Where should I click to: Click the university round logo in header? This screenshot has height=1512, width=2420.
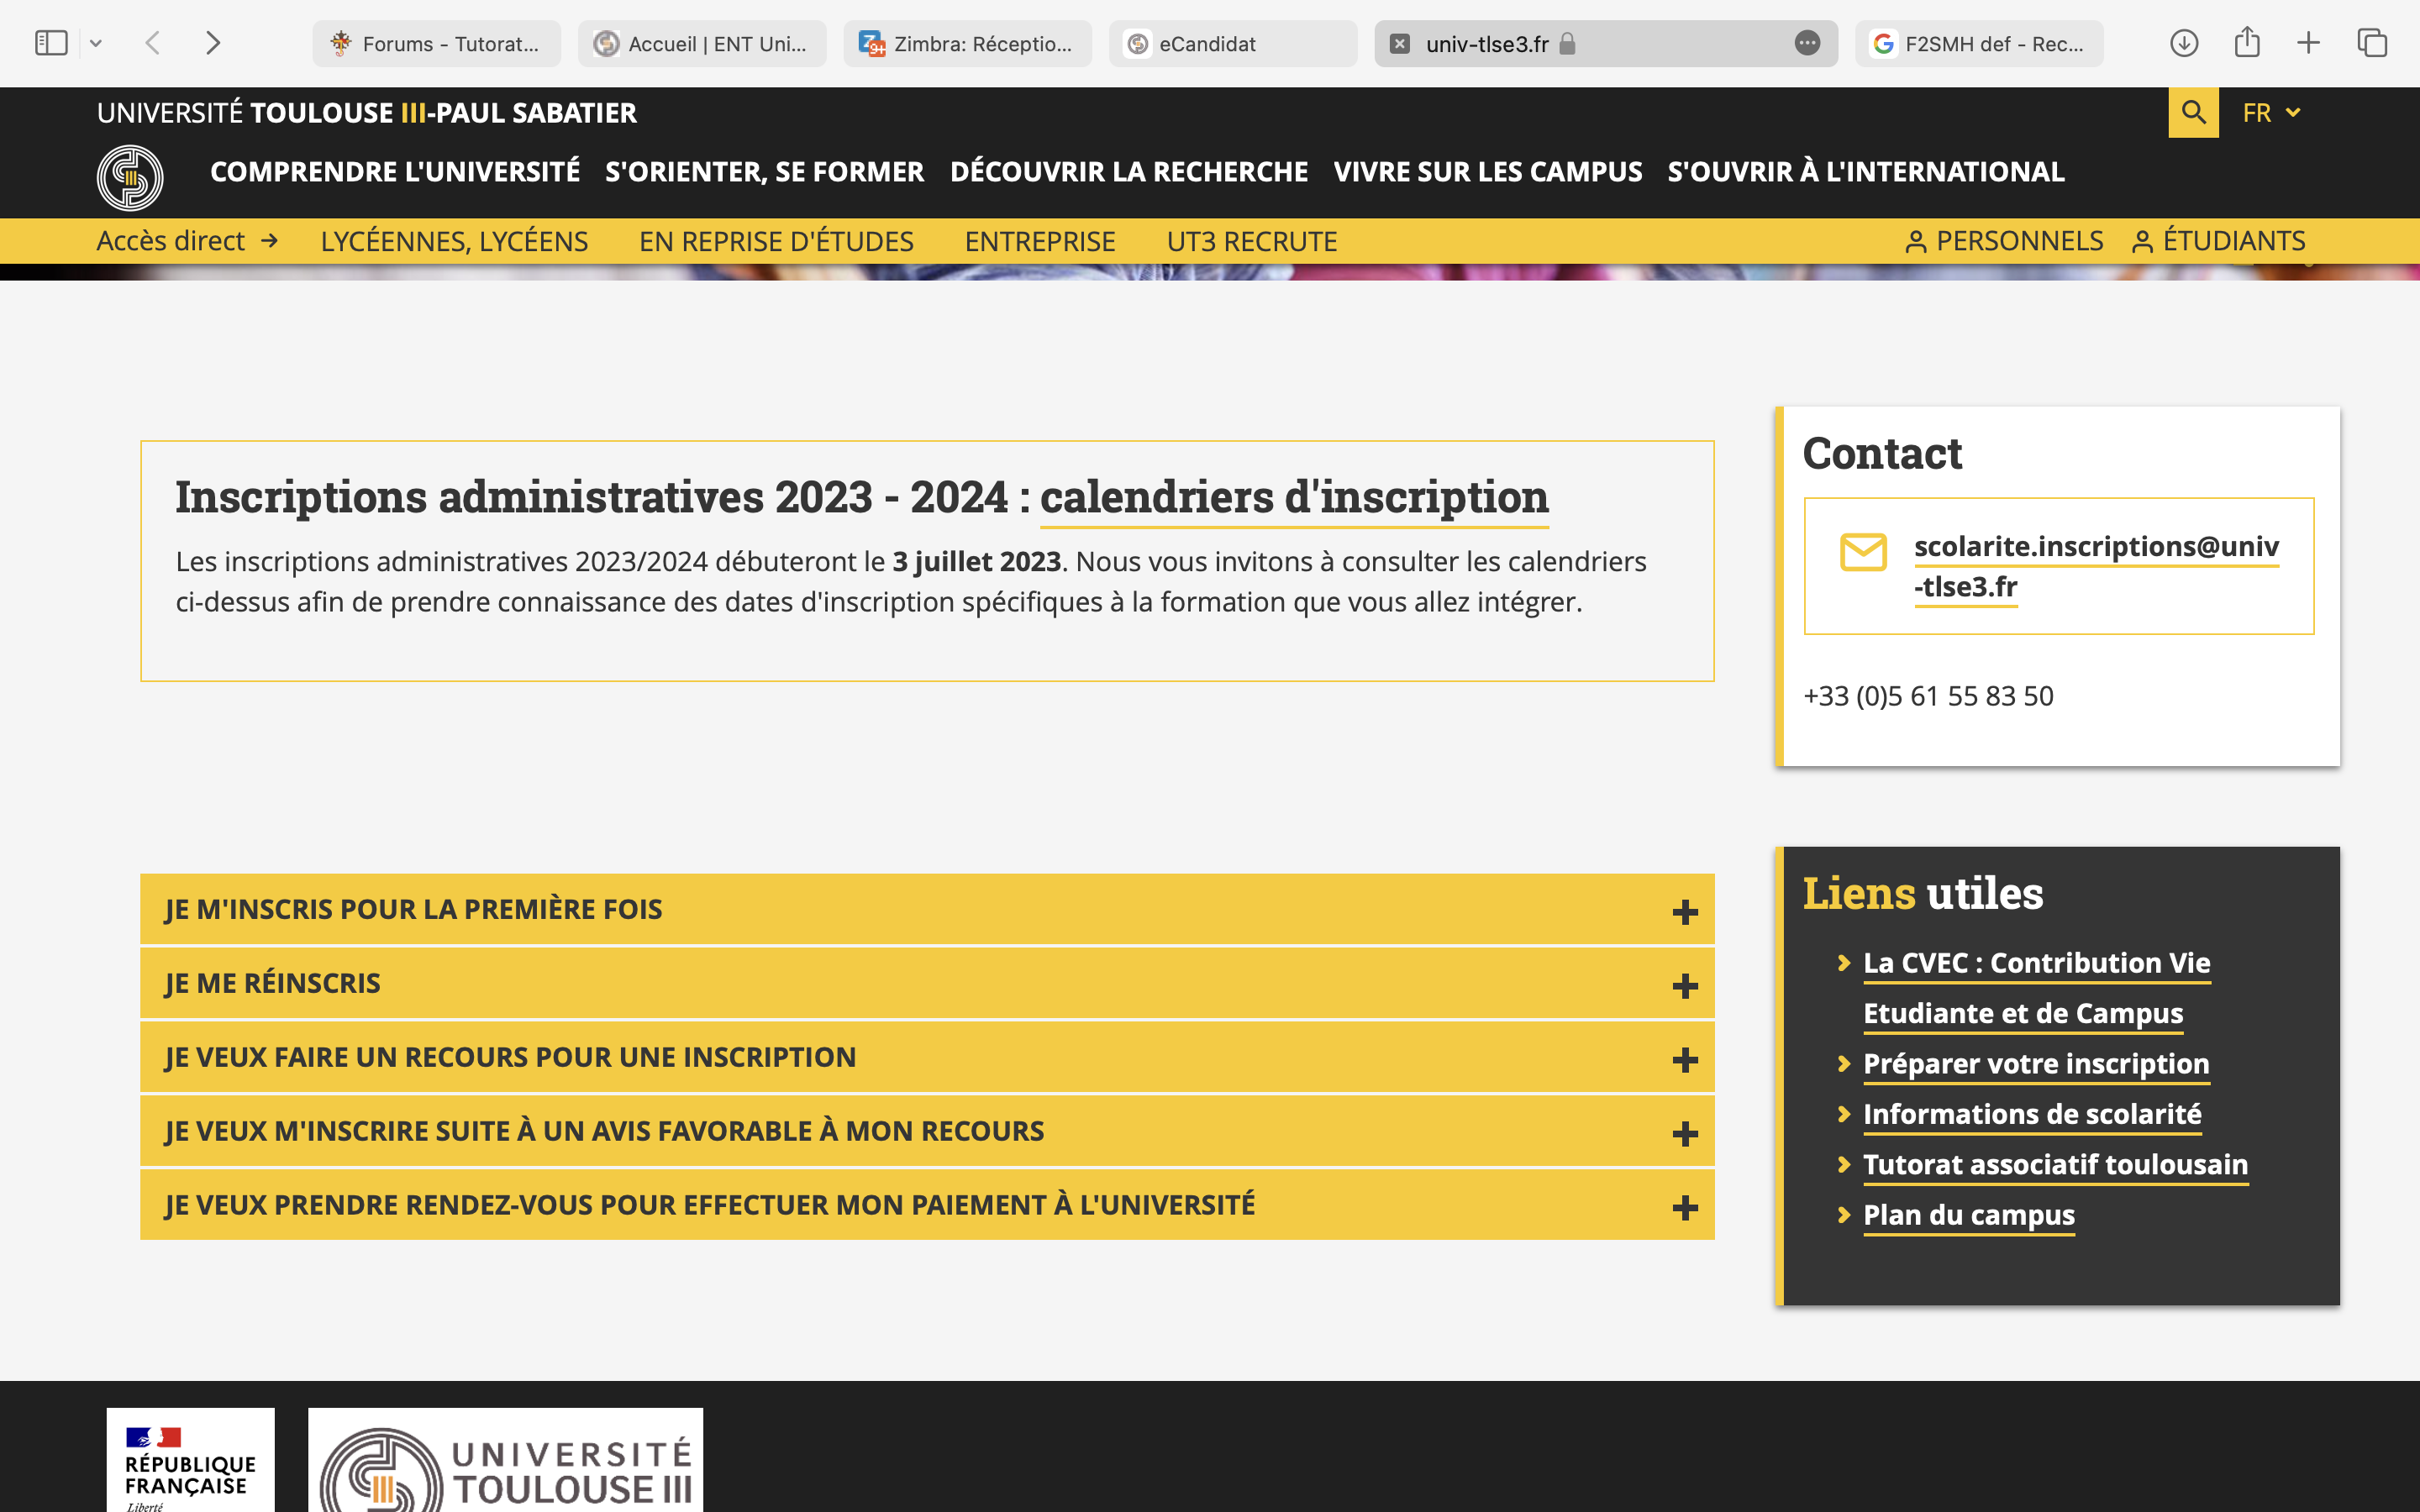[130, 178]
